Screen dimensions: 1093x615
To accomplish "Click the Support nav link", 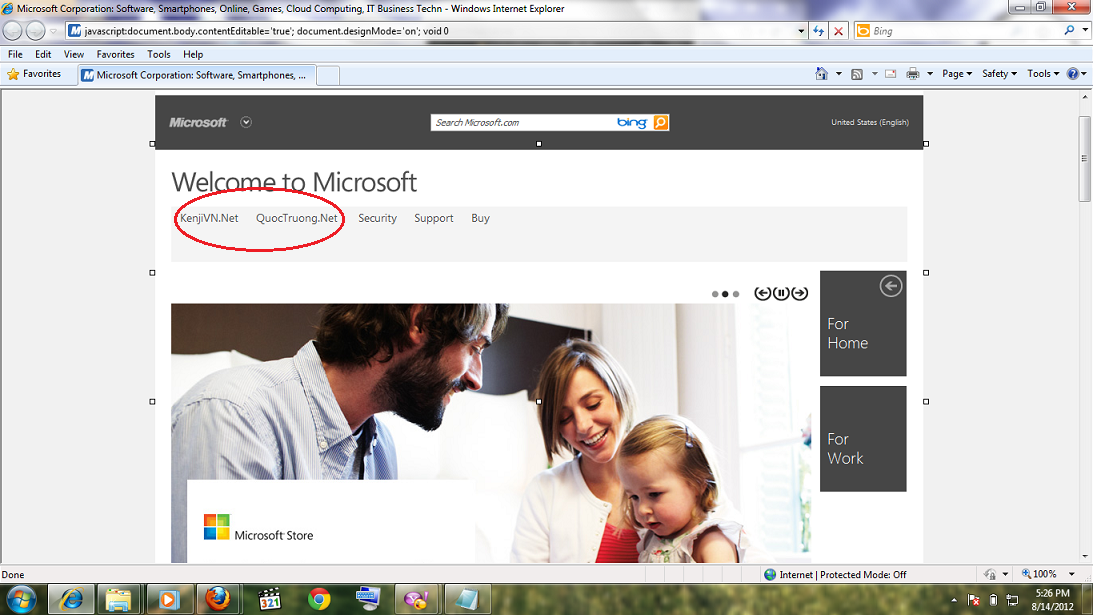I will (434, 218).
